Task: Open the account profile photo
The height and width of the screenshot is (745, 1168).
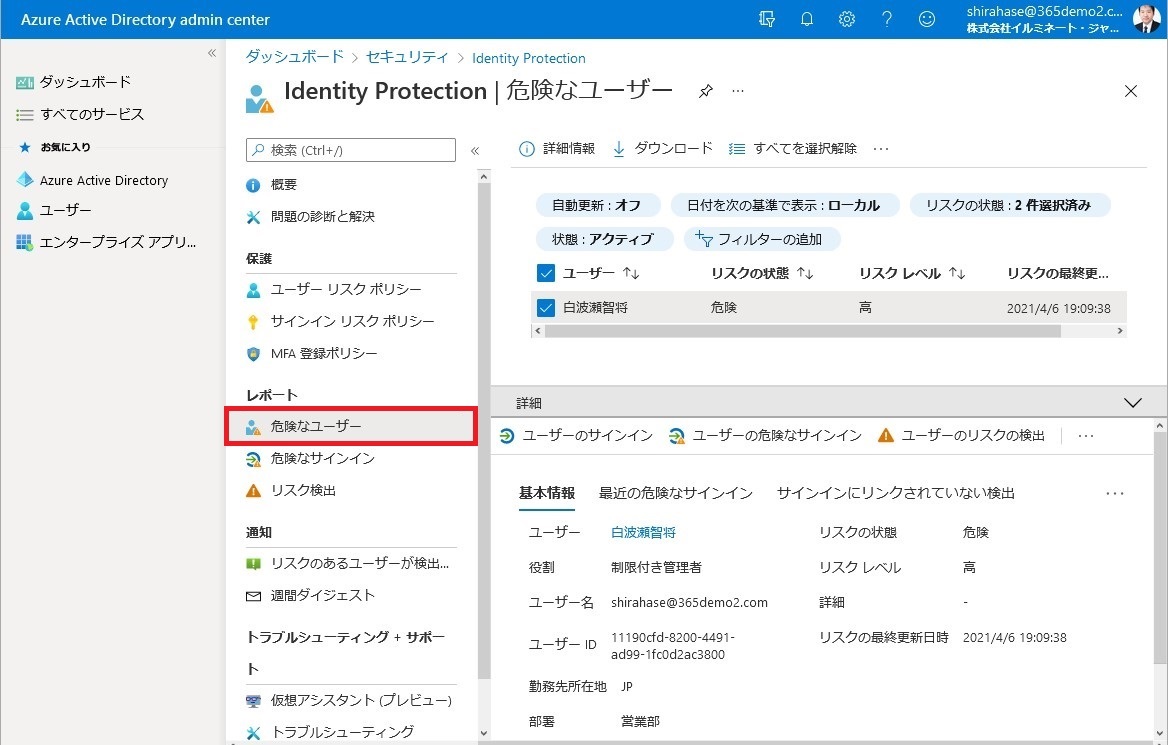Action: (x=1146, y=19)
